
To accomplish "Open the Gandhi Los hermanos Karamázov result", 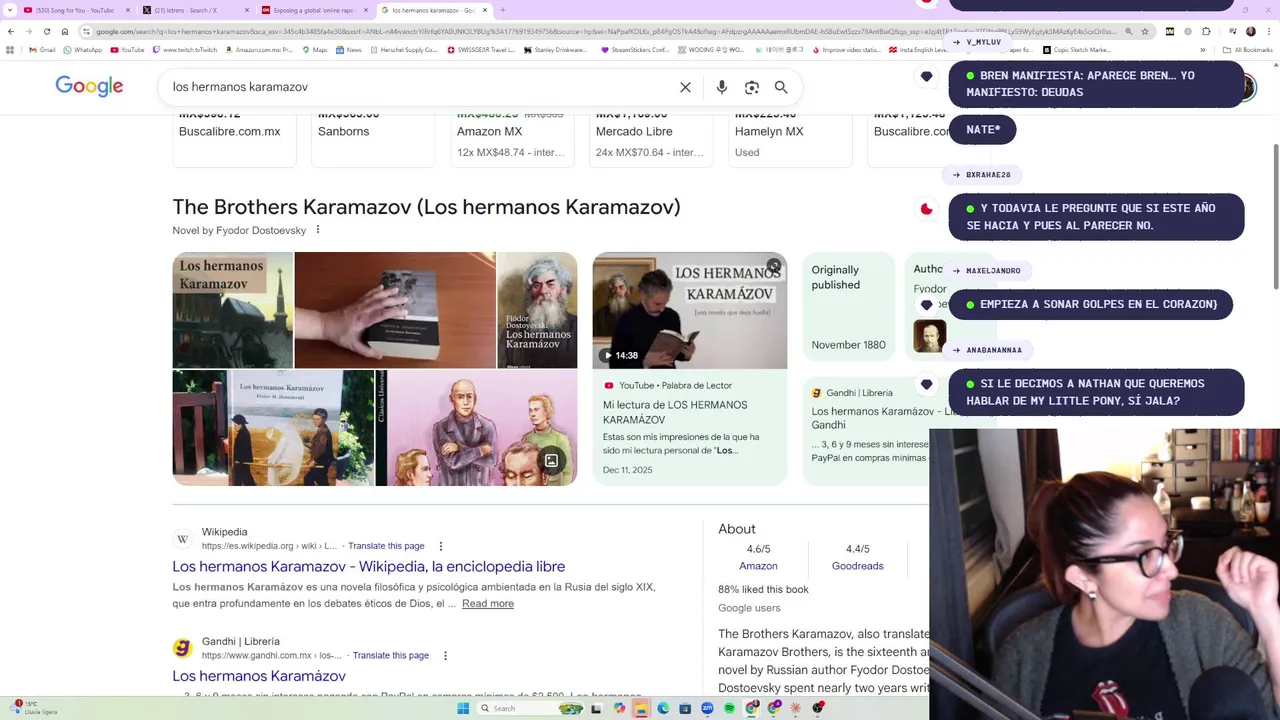I will click(259, 676).
